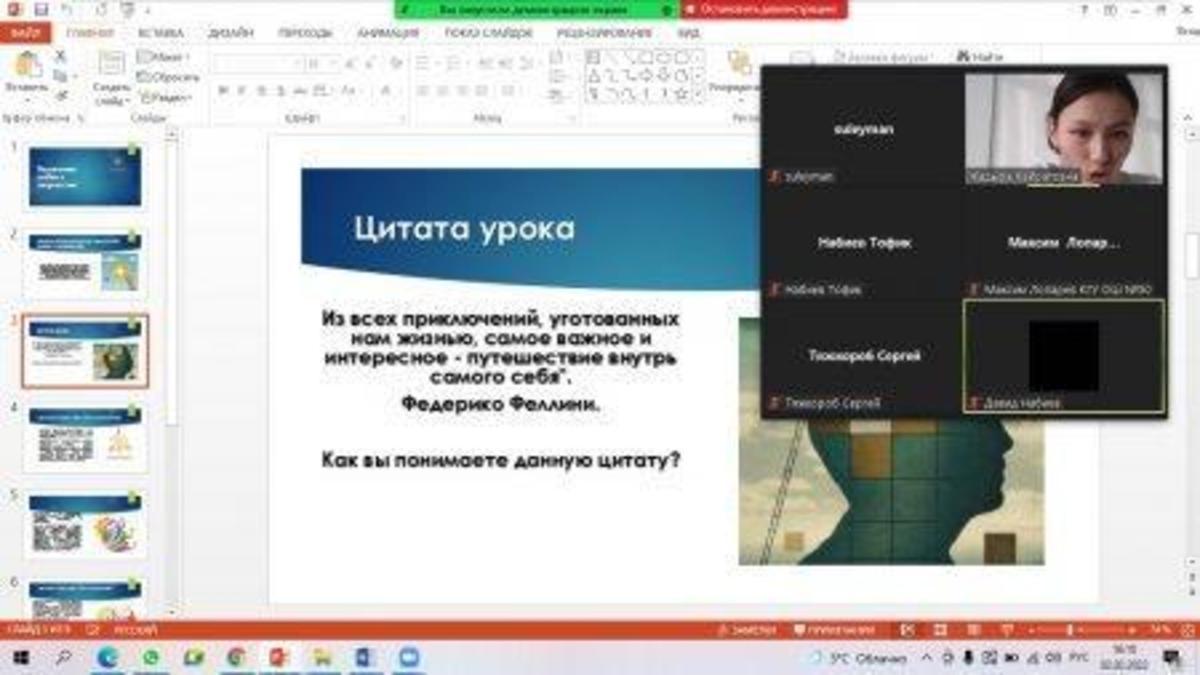The width and height of the screenshot is (1200, 675).
Task: Switch to the Вставка (Insert) tab
Action: [160, 33]
